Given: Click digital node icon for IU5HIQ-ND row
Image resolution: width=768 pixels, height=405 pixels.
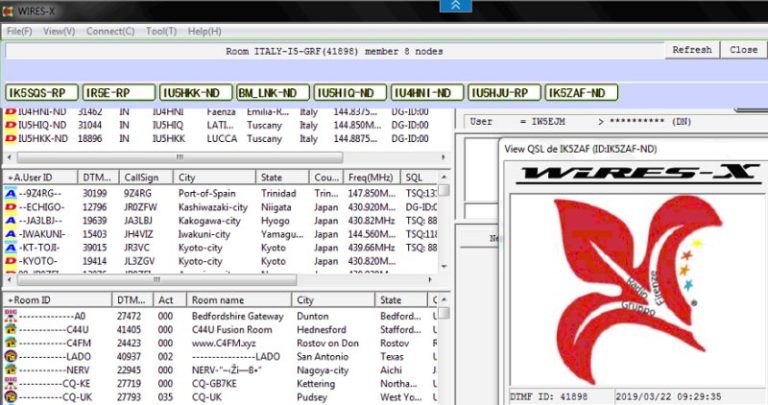Looking at the screenshot, I should pyautogui.click(x=10, y=125).
